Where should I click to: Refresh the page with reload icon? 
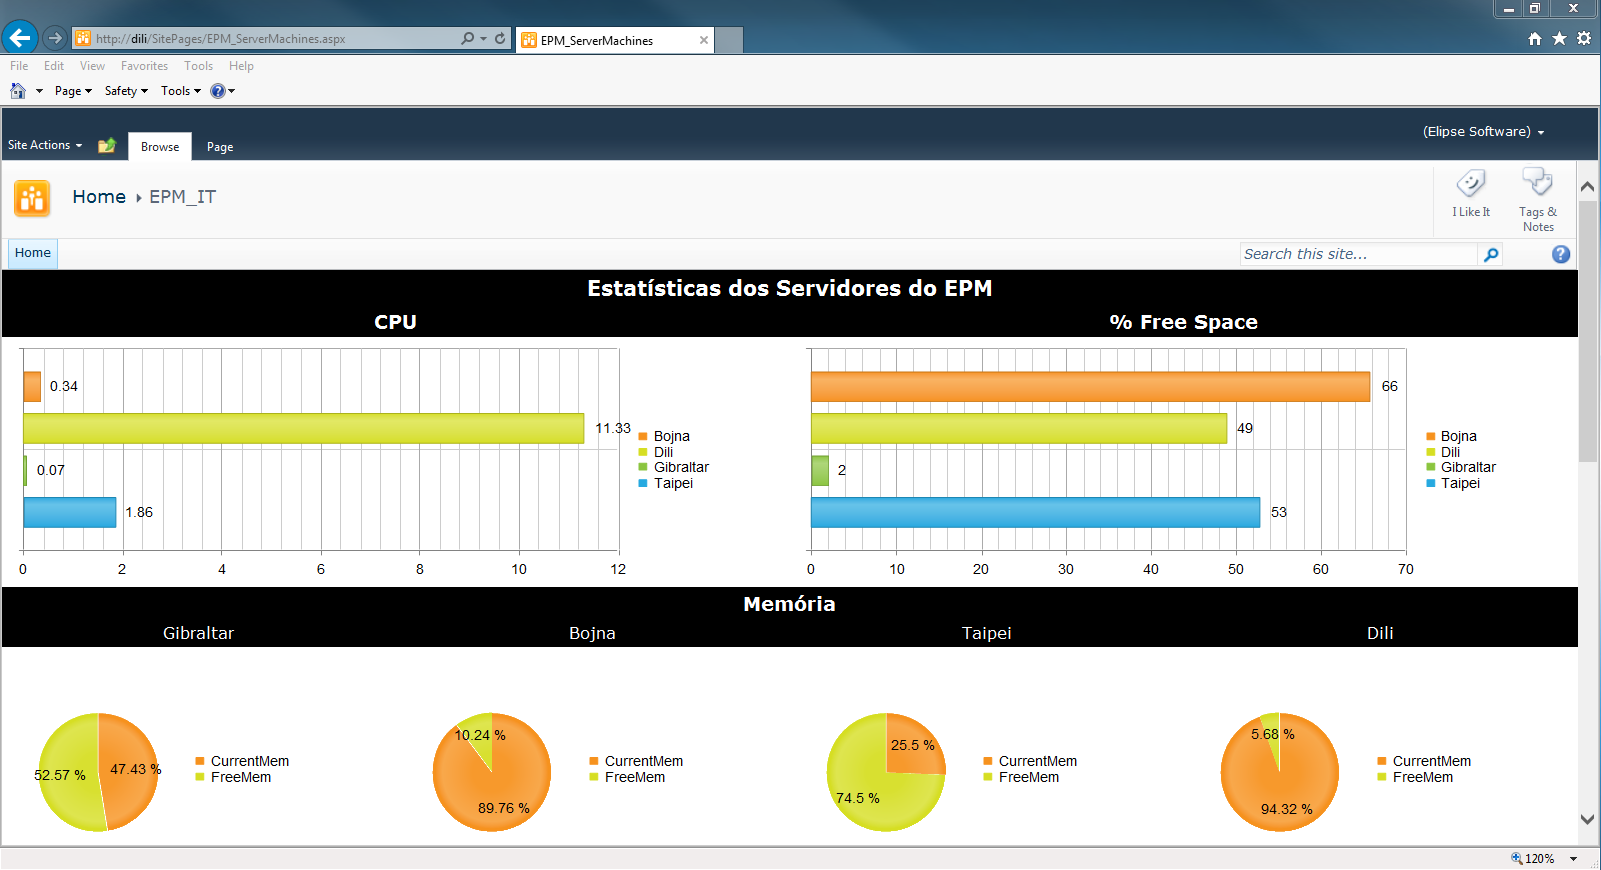500,38
